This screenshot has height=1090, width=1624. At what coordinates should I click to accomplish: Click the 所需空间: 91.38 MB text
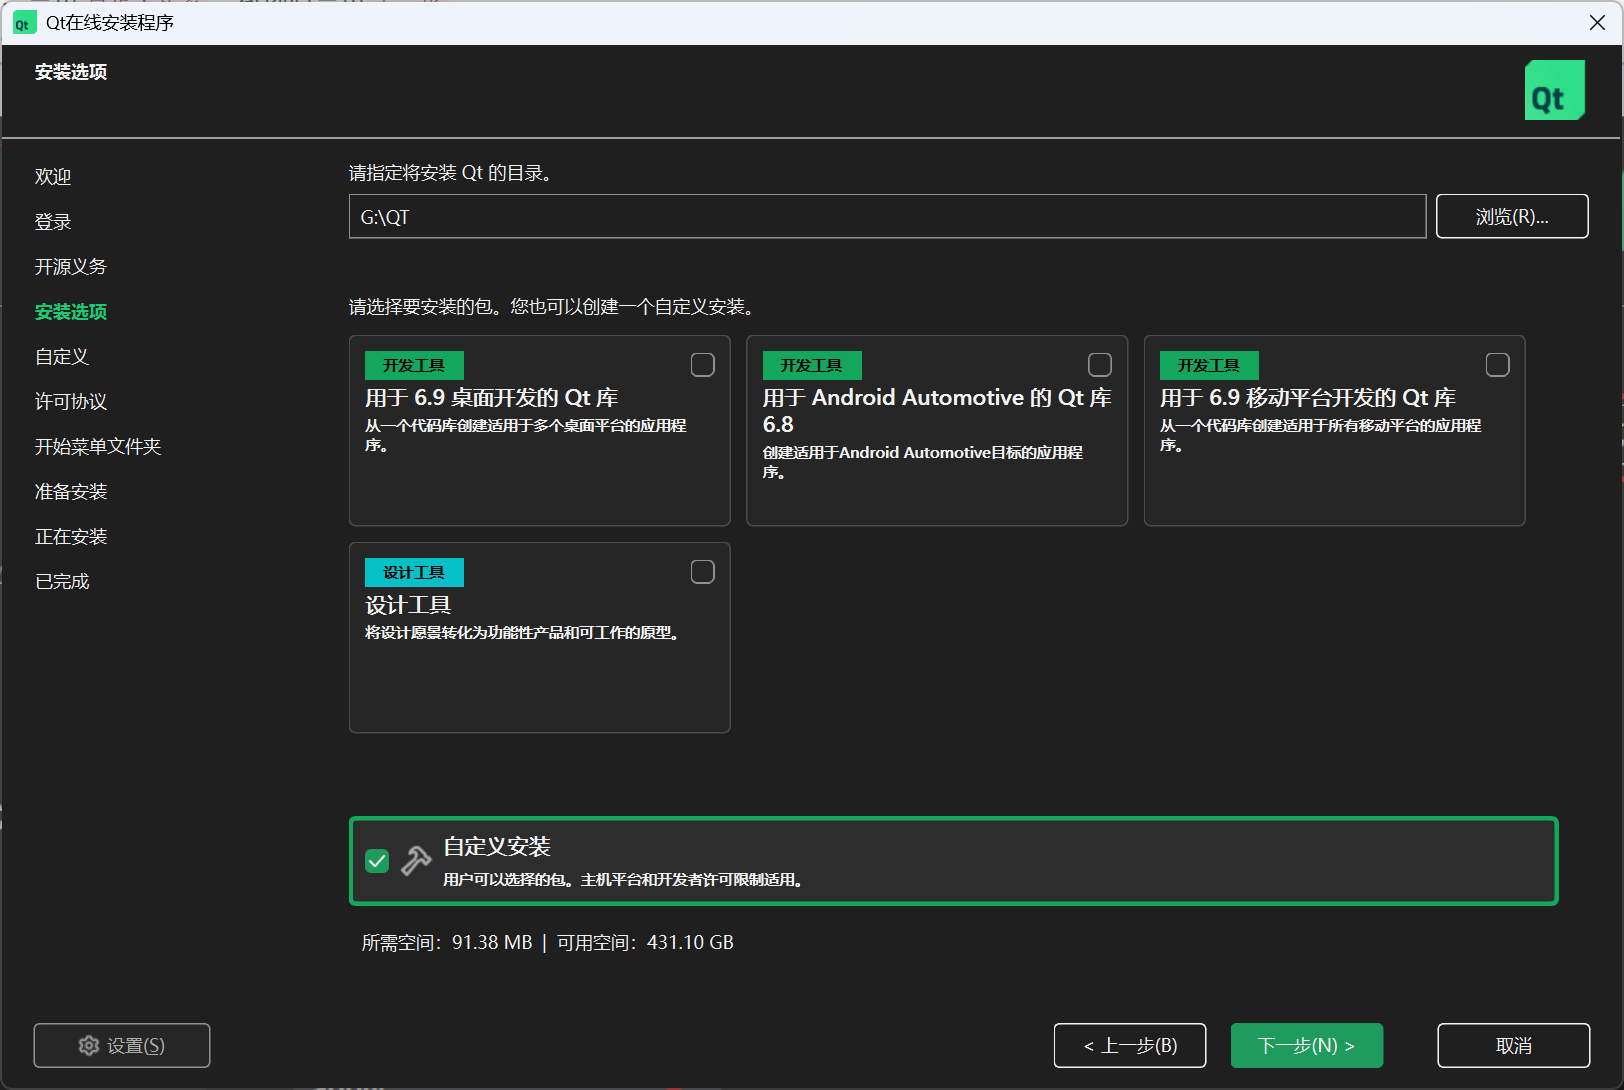tap(447, 942)
